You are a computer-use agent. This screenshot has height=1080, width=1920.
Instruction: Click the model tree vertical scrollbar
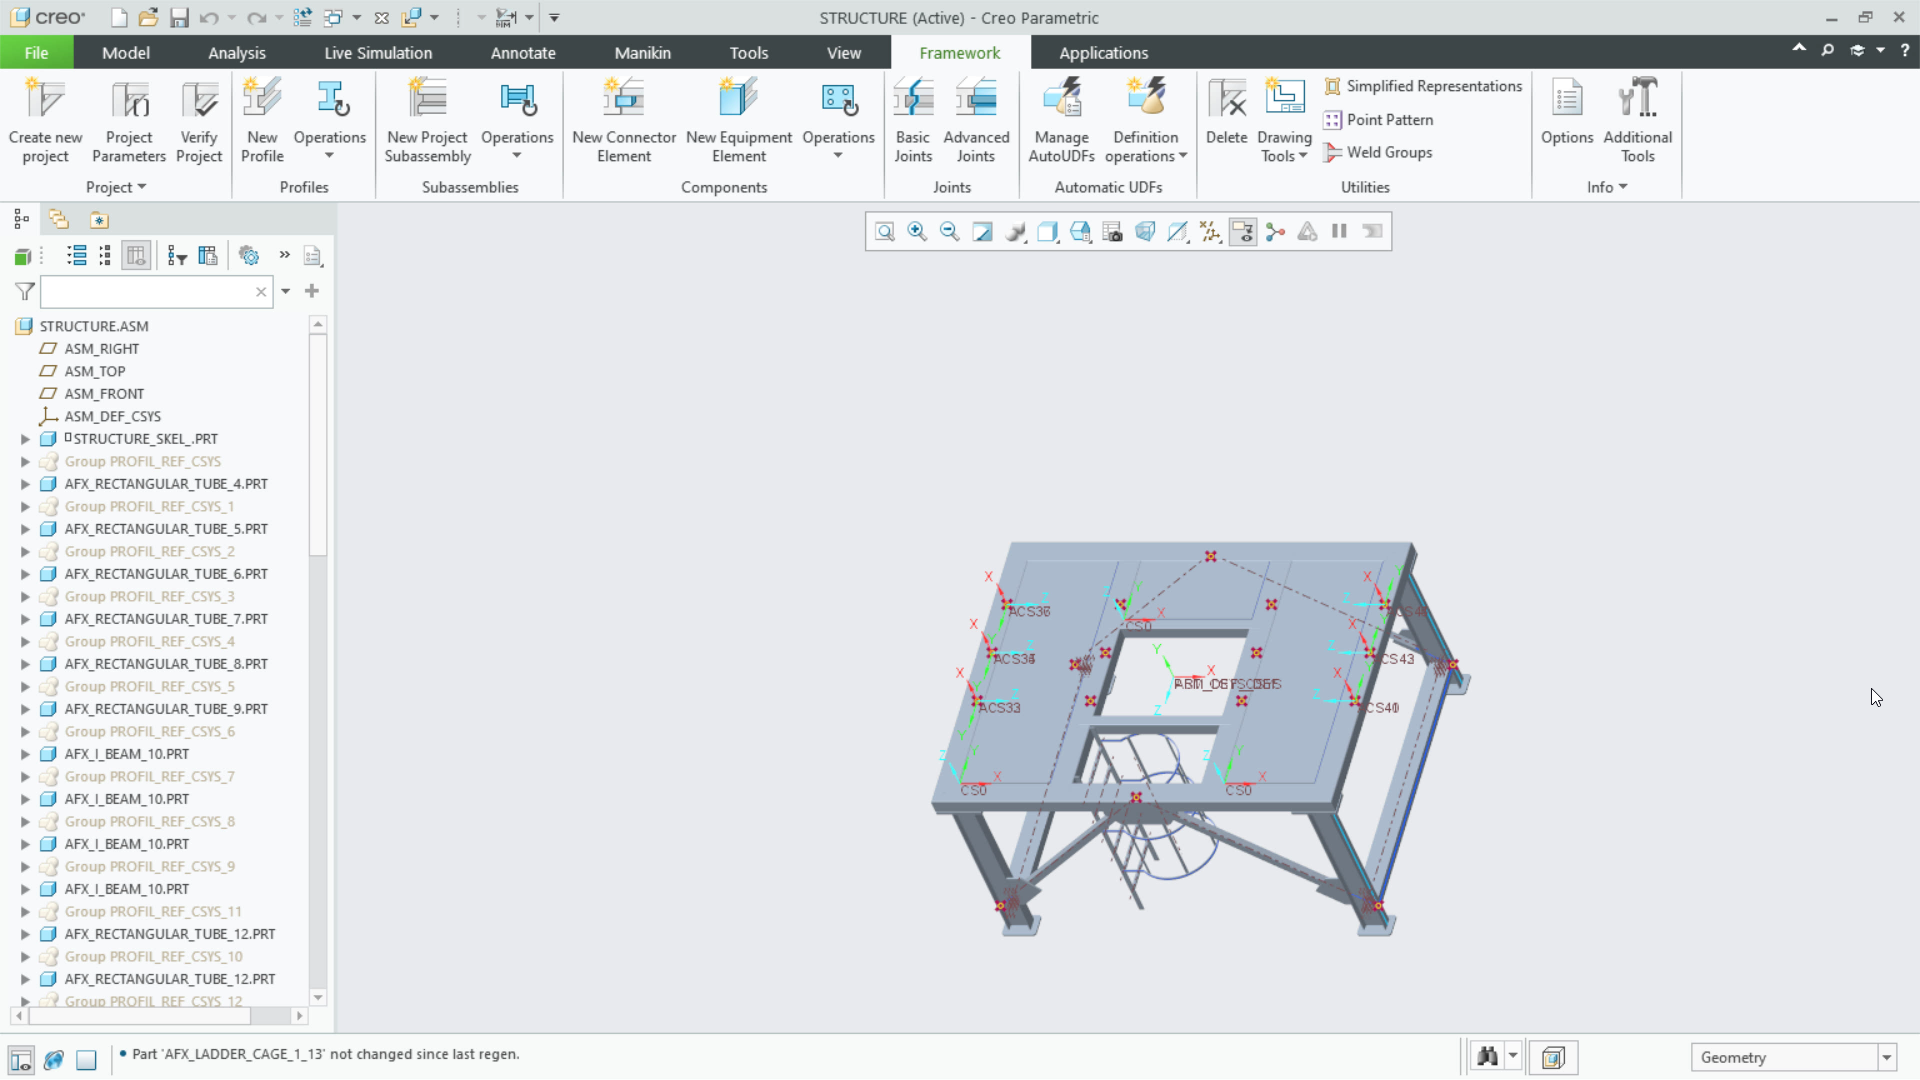[x=318, y=445]
